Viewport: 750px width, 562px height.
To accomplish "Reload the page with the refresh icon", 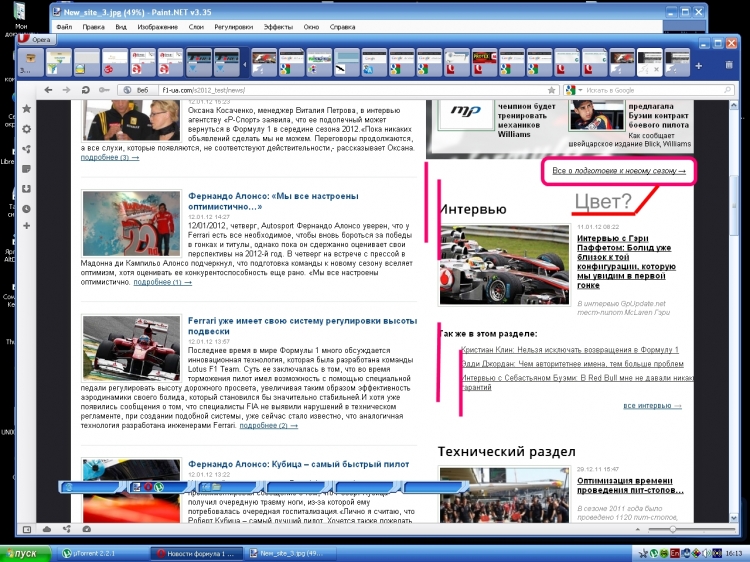I will click(85, 90).
